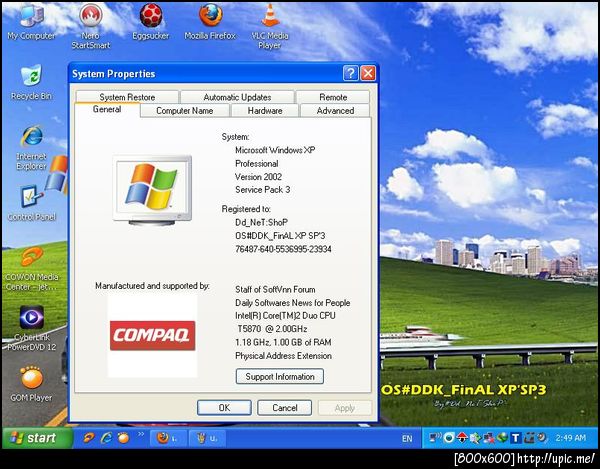The height and width of the screenshot is (469, 600).
Task: Switch to System Restore tab
Action: point(127,97)
